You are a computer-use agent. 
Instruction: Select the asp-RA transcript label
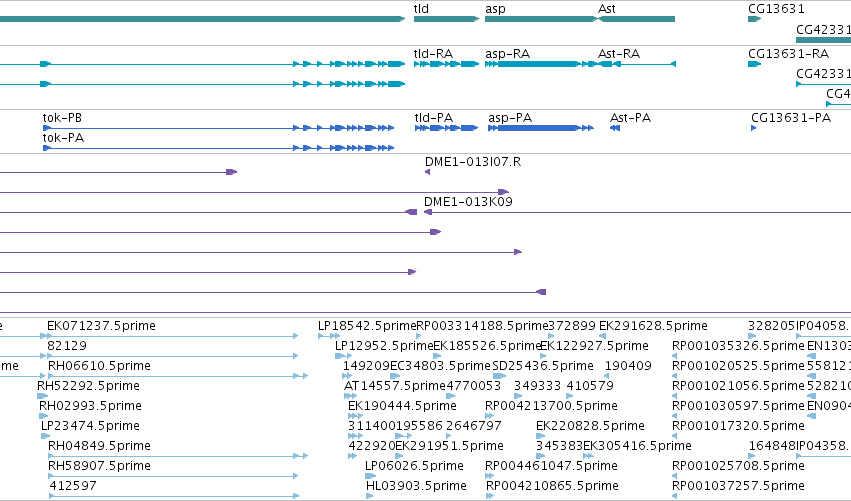(507, 54)
